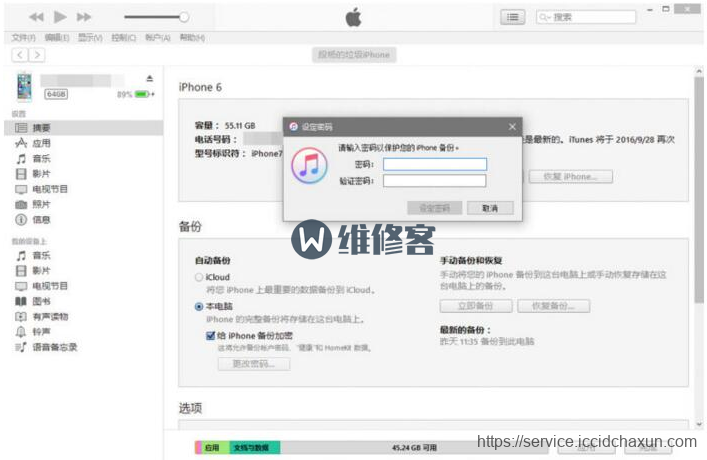Click the 设定密码 confirm button
The width and height of the screenshot is (707, 460).
pos(435,208)
